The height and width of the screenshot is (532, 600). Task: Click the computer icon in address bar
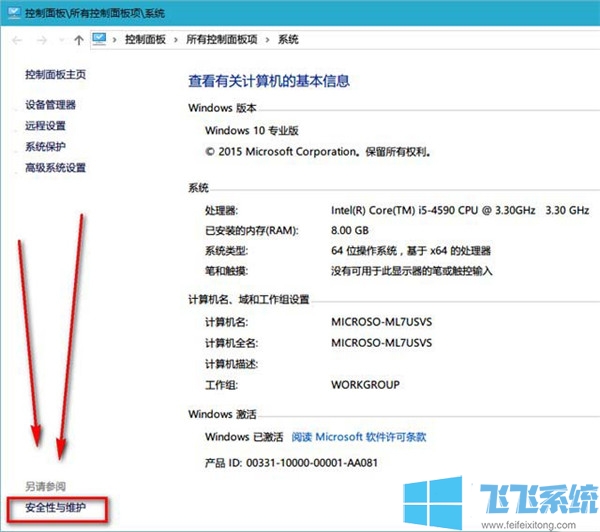tap(99, 39)
